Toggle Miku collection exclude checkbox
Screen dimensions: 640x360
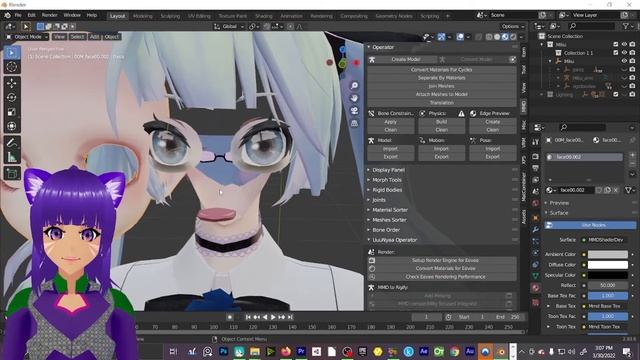(616, 44)
